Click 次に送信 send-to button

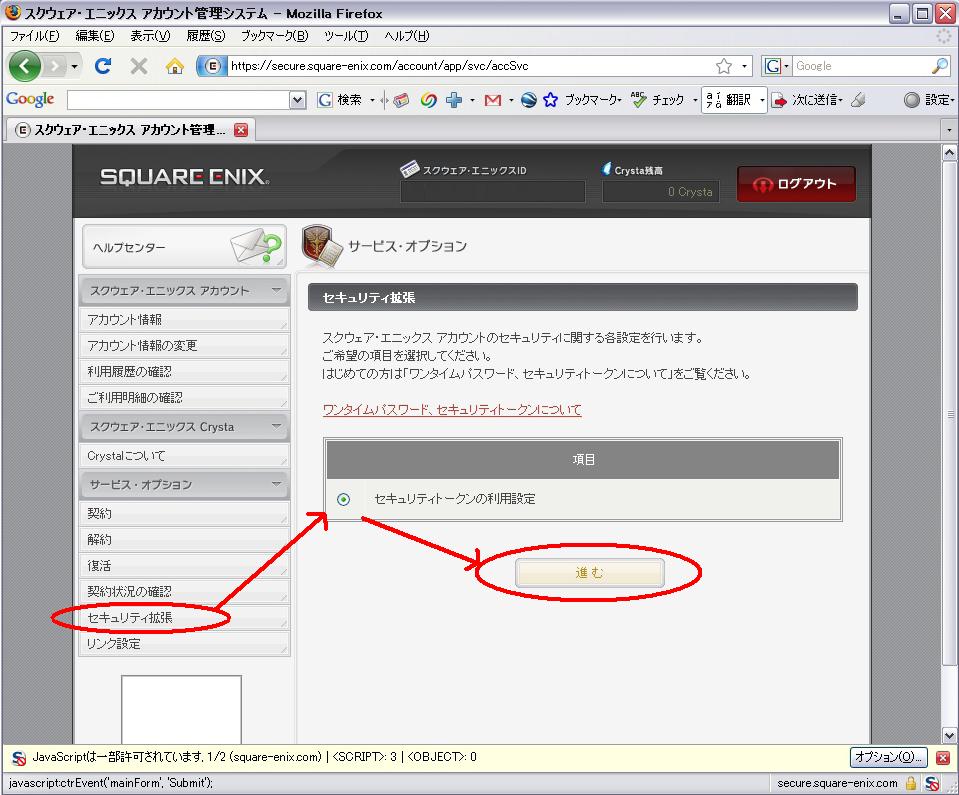click(x=807, y=100)
